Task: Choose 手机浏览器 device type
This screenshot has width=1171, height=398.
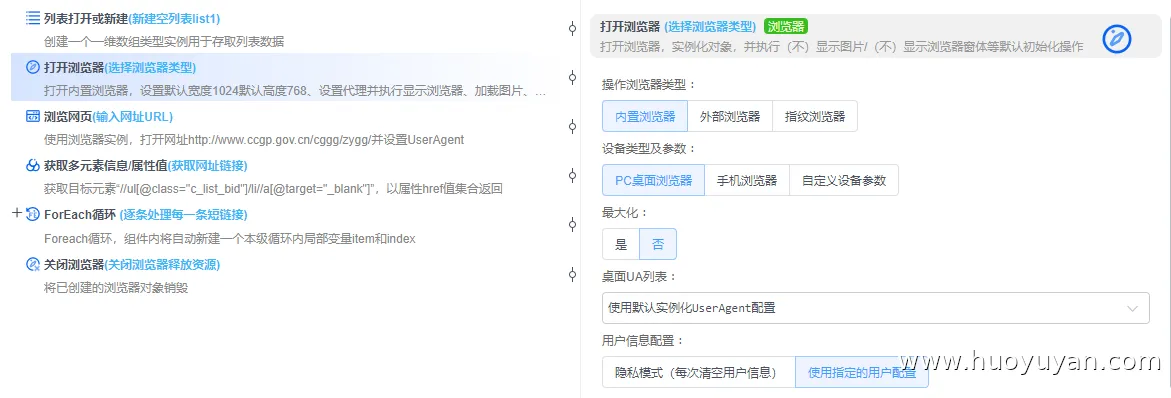Action: pos(747,180)
